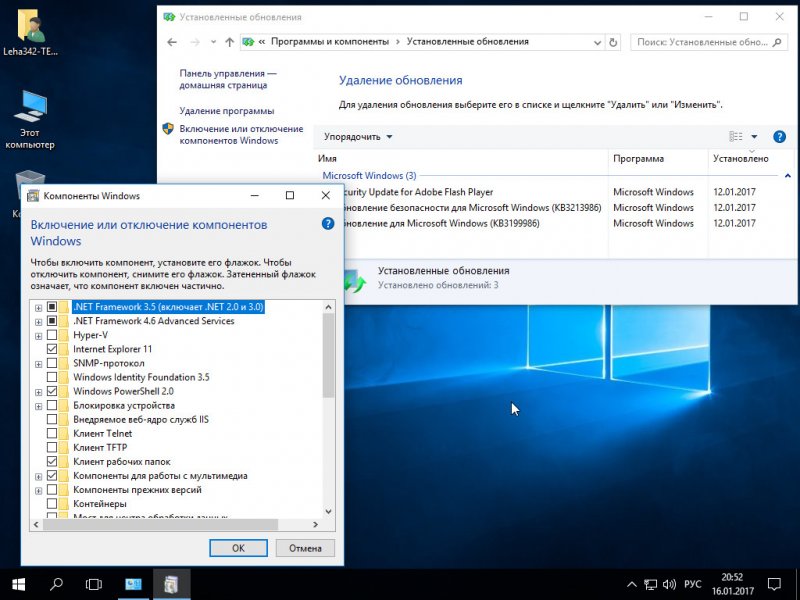This screenshot has height=600, width=800.
Task: Open Панель управления домашняя страница link
Action: click(x=228, y=79)
